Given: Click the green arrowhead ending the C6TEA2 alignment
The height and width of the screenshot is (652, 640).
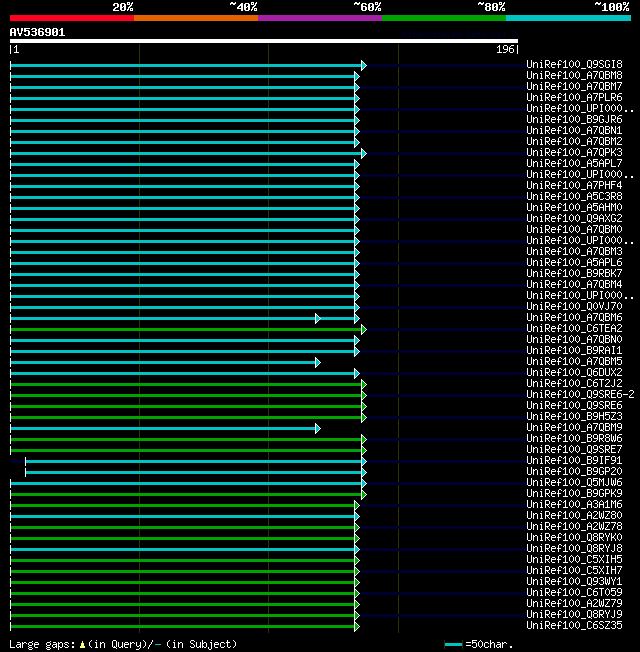Looking at the screenshot, I should 364,330.
